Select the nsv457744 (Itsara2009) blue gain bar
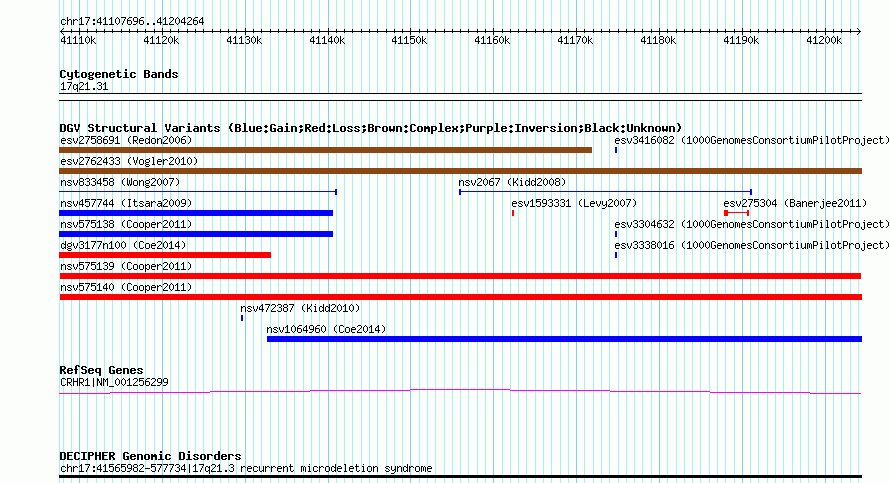Screen dimensions: 890x483 [196, 213]
